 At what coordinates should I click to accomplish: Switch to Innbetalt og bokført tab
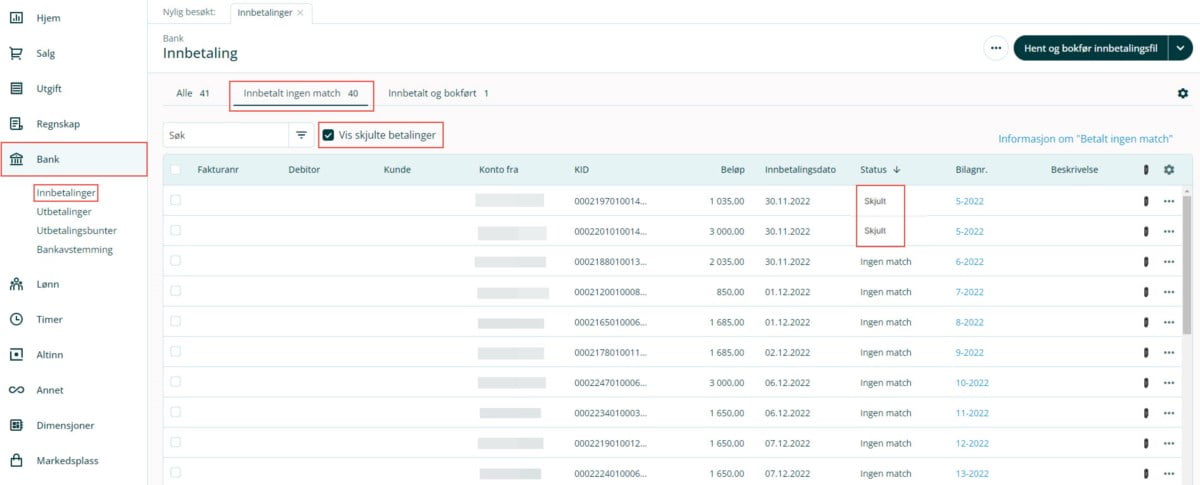click(437, 93)
